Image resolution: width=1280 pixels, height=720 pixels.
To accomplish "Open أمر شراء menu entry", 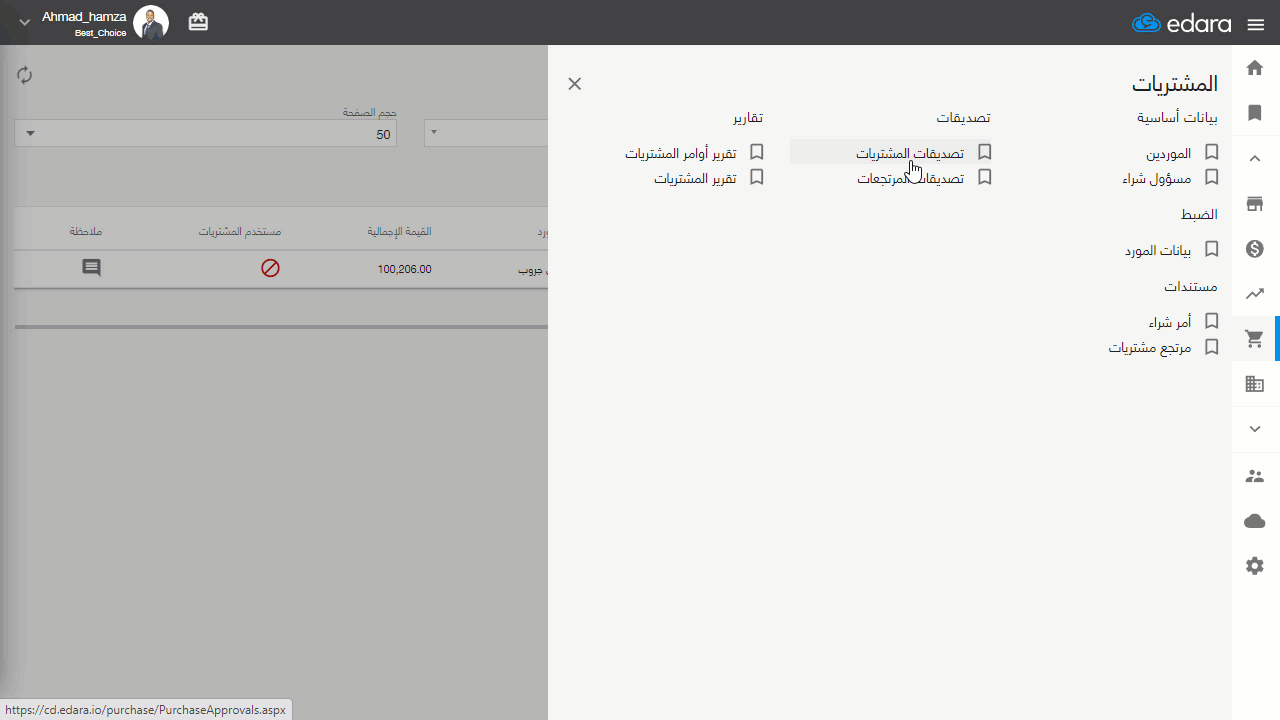I will (1170, 322).
